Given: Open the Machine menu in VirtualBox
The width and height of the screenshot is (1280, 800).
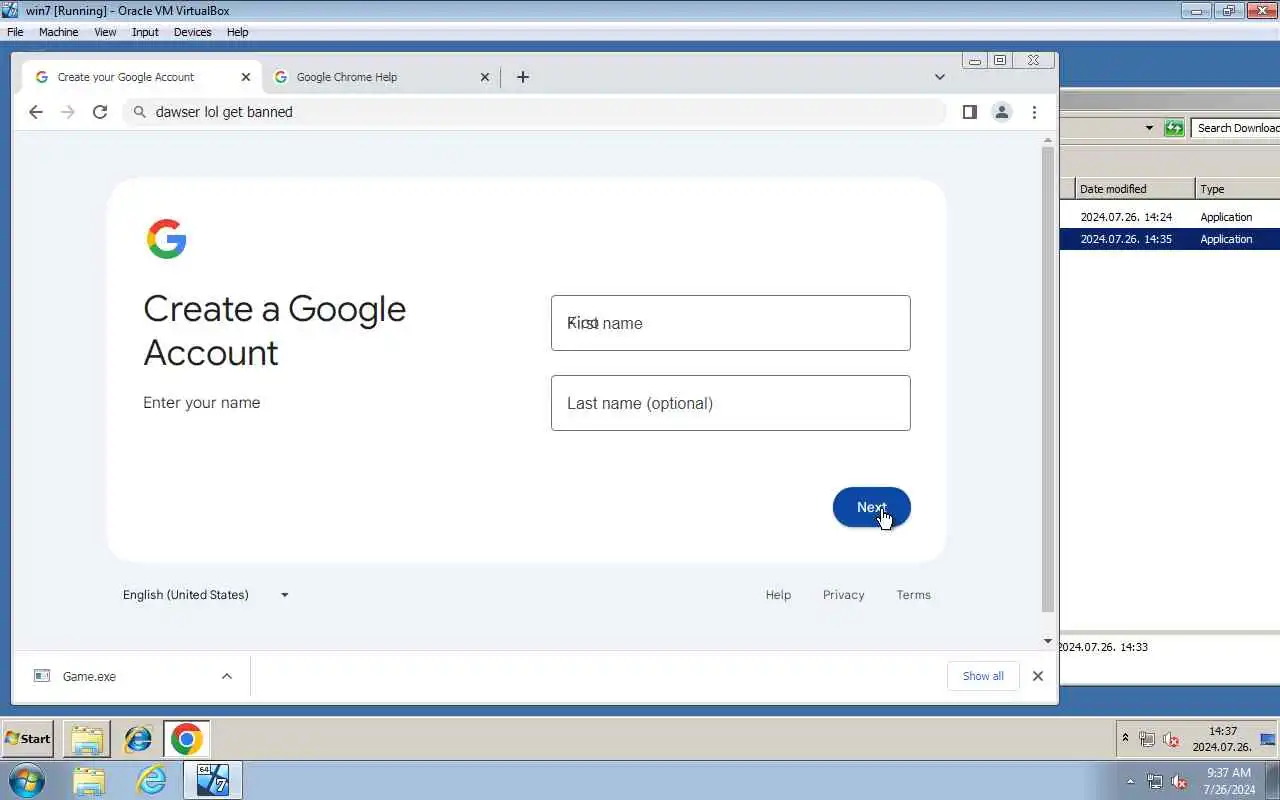Looking at the screenshot, I should 58,32.
